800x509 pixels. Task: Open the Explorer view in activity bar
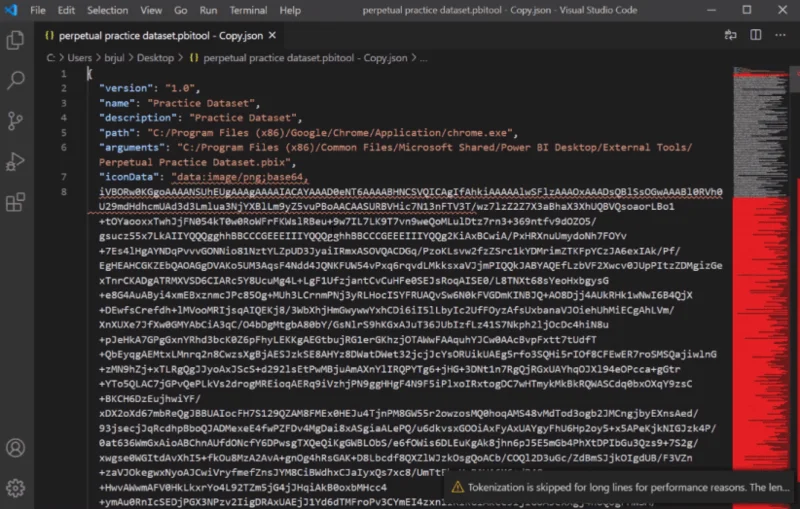point(15,40)
